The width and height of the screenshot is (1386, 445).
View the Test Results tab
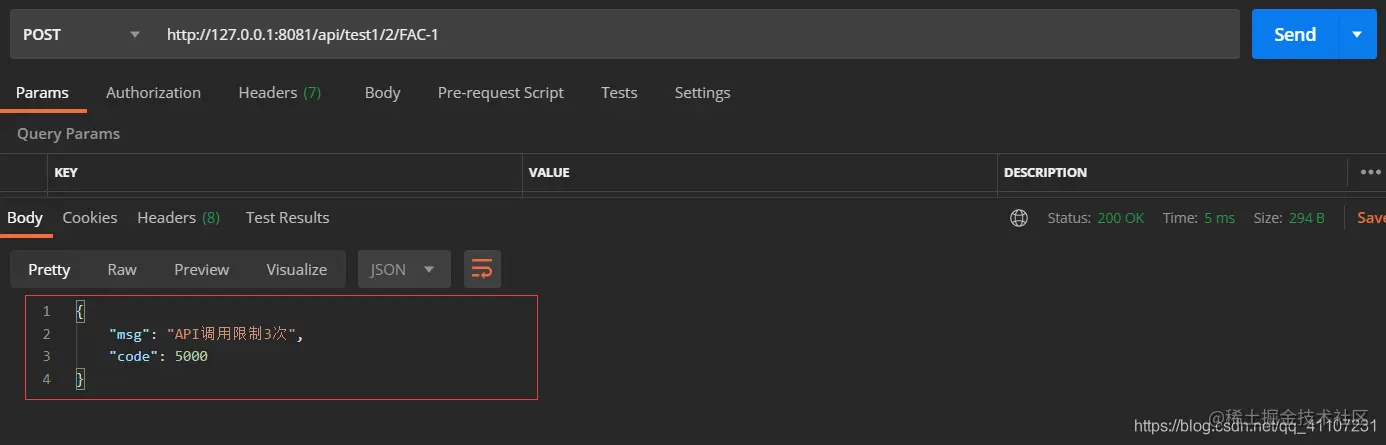point(288,217)
